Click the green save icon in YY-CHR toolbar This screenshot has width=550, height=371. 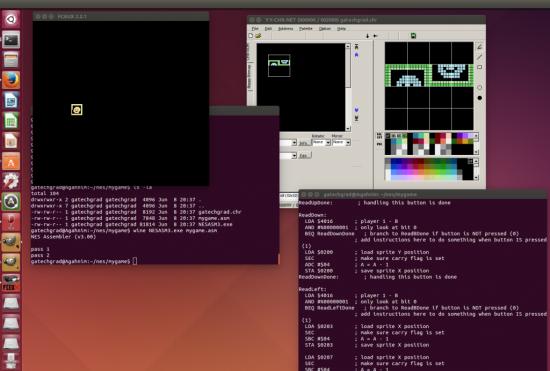point(414,36)
